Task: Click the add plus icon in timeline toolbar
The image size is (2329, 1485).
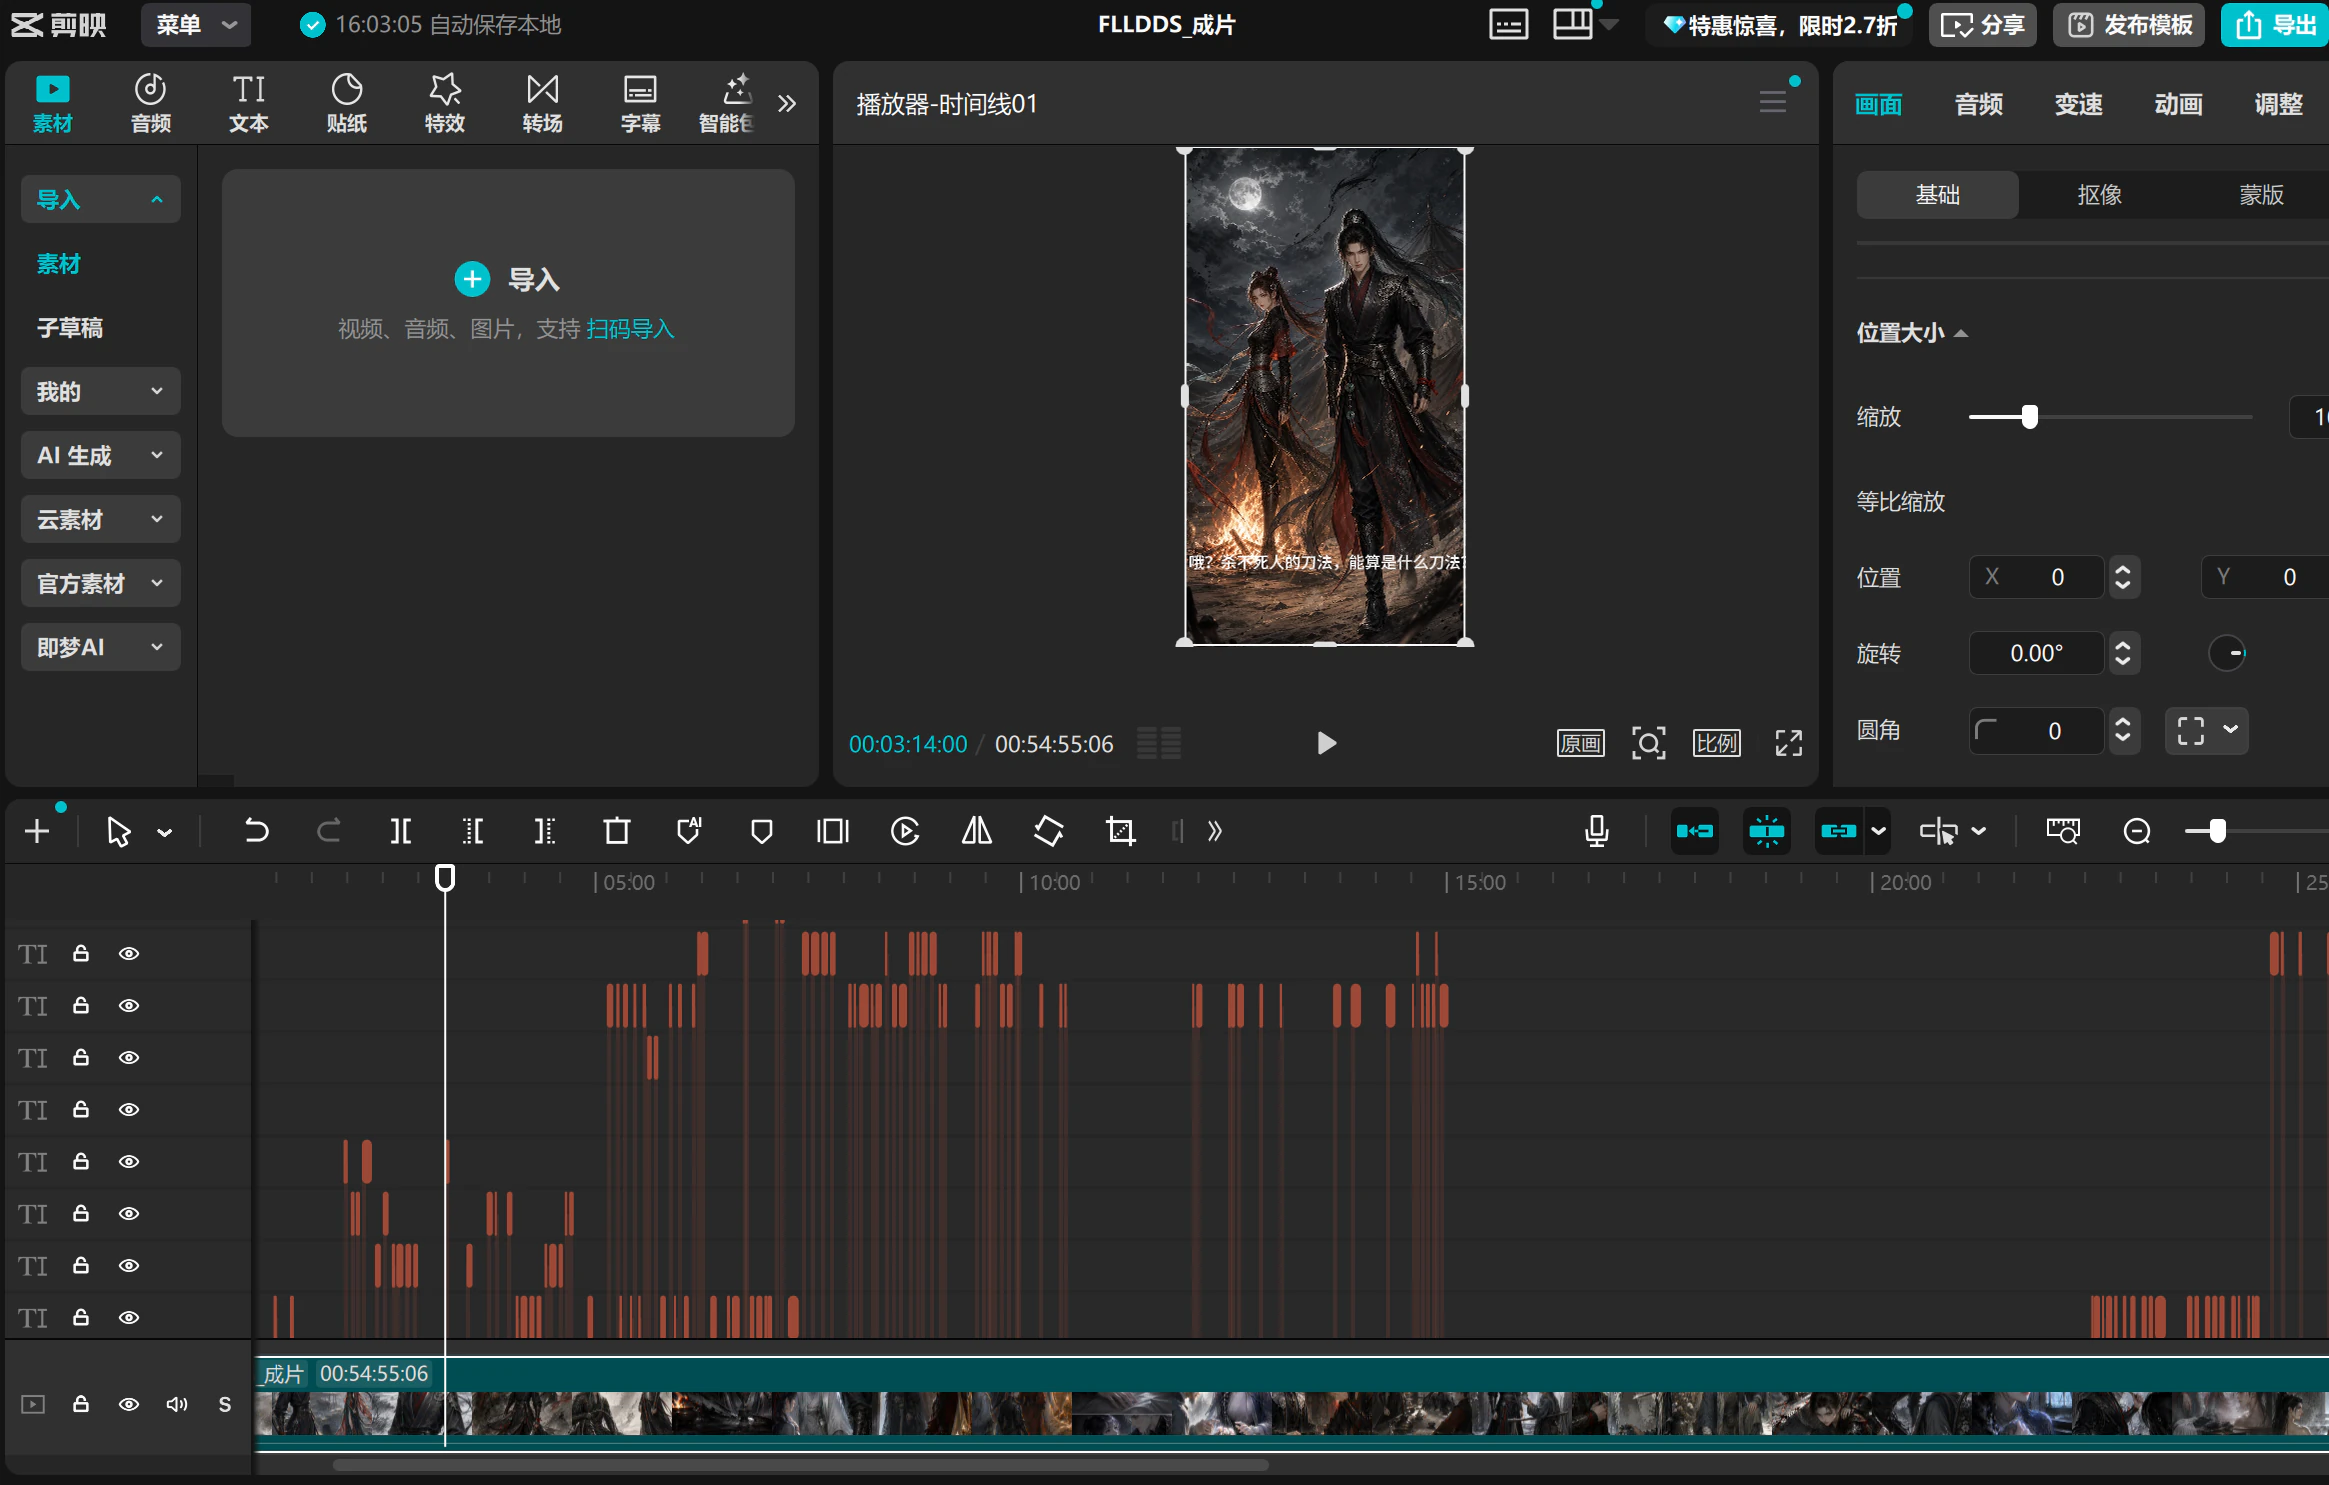Action: tap(37, 831)
